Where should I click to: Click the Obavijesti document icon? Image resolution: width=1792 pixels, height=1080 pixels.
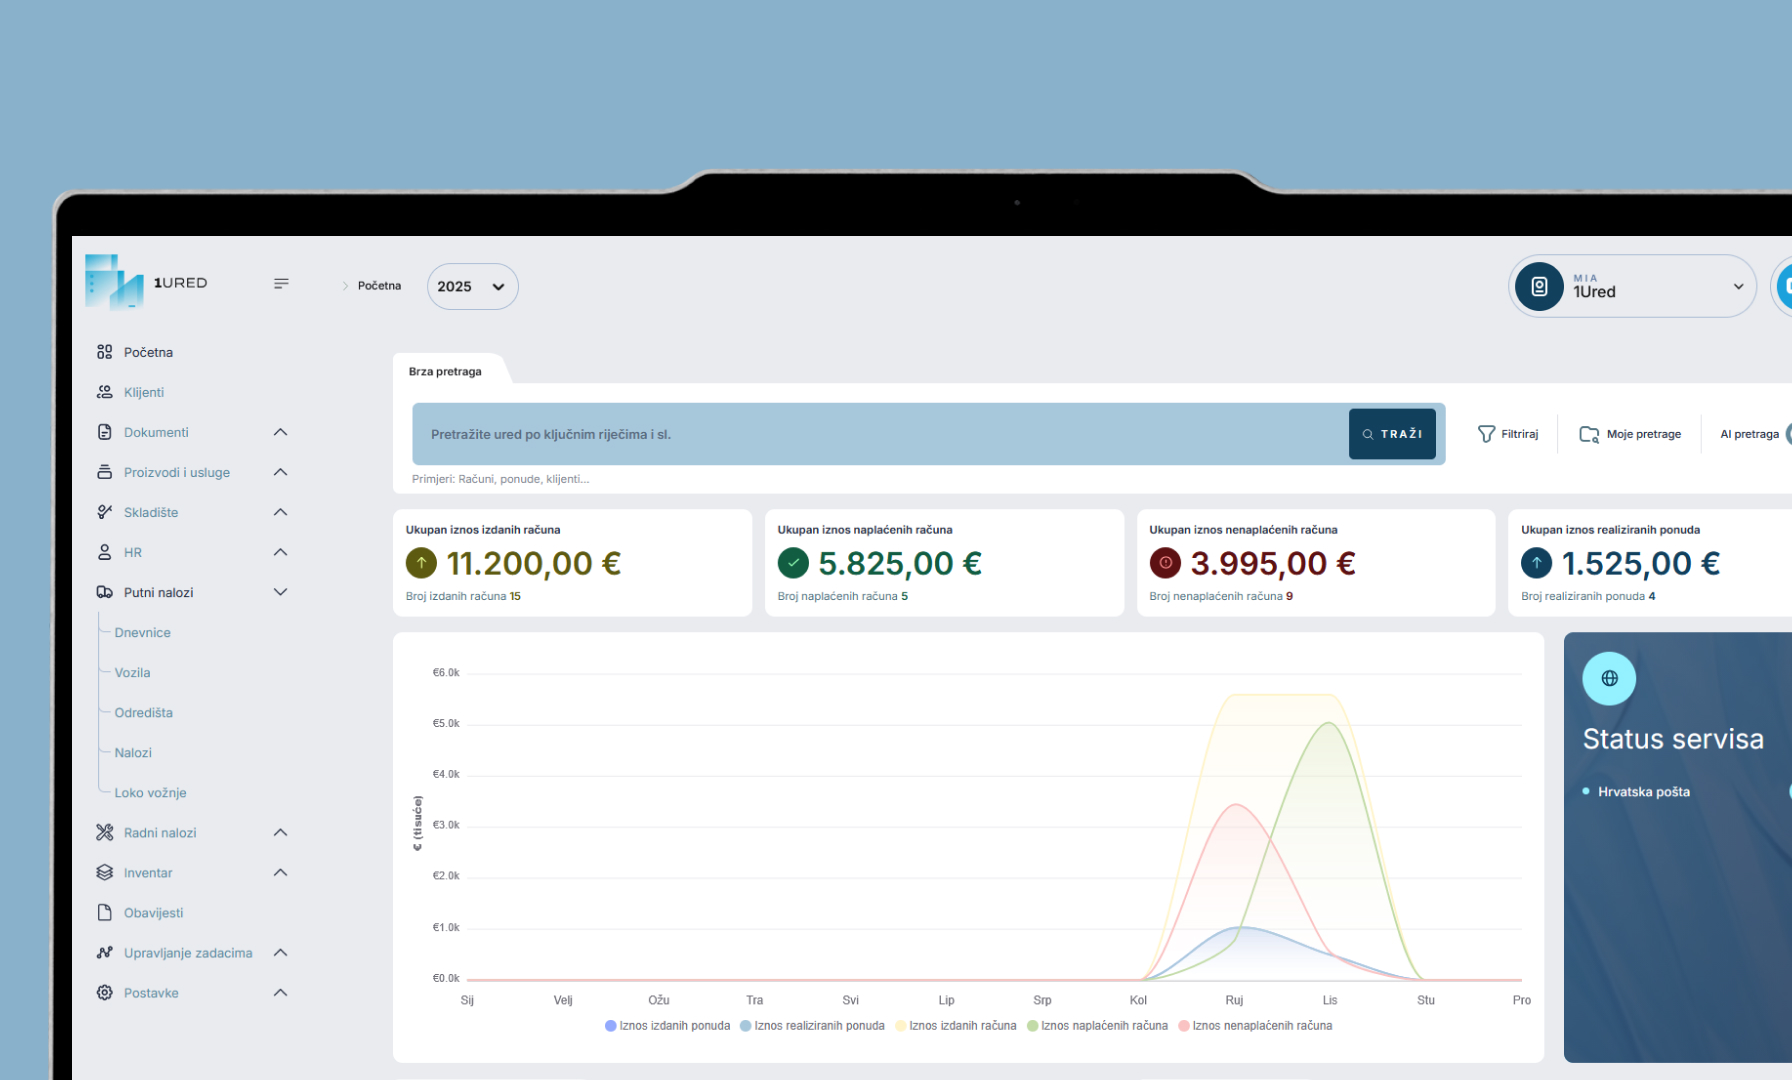pyautogui.click(x=104, y=912)
